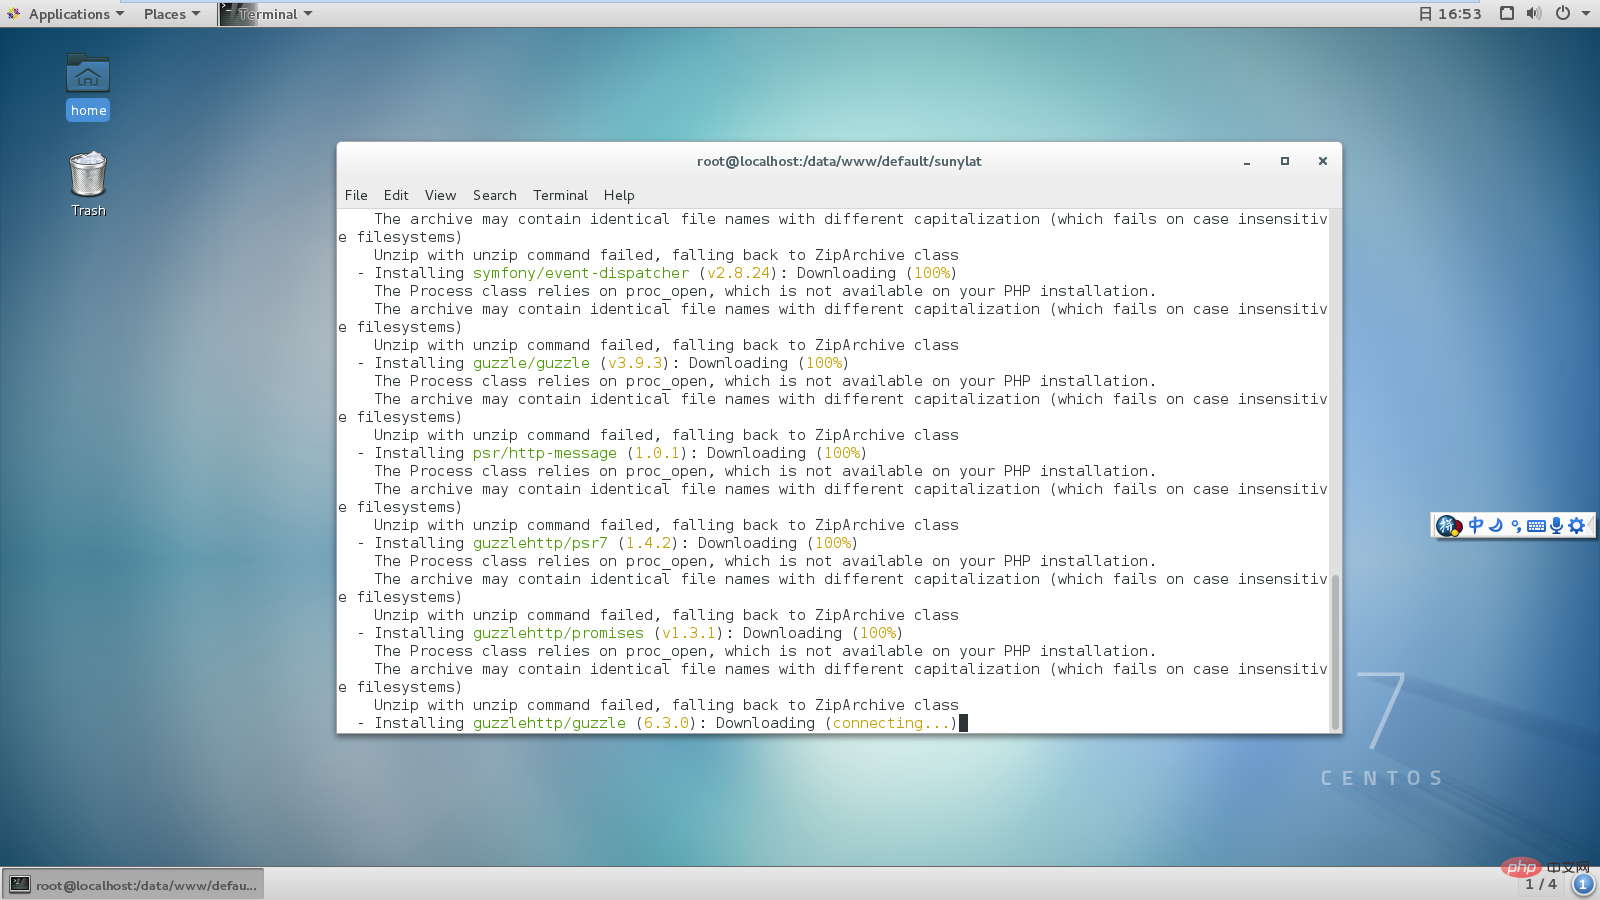This screenshot has width=1600, height=900.
Task: Click the workspace switcher showing 1 / 4
Action: coord(1540,884)
